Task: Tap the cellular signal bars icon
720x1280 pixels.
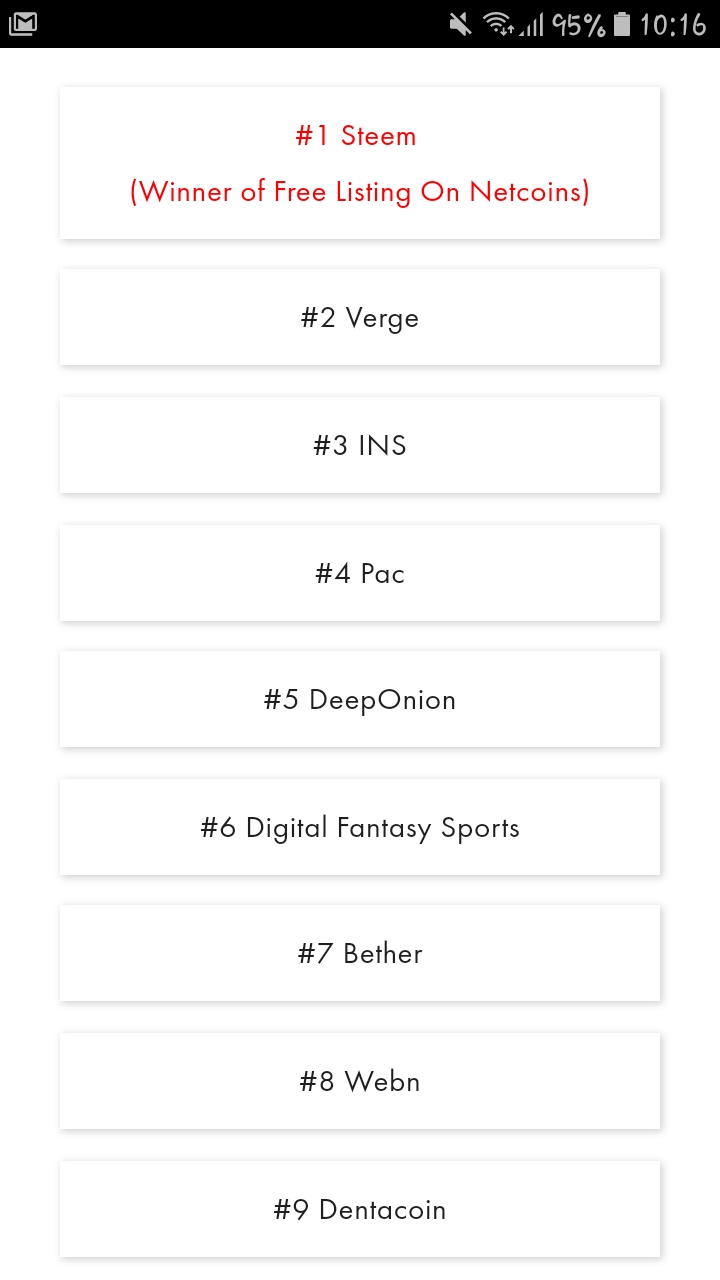Action: [x=531, y=25]
